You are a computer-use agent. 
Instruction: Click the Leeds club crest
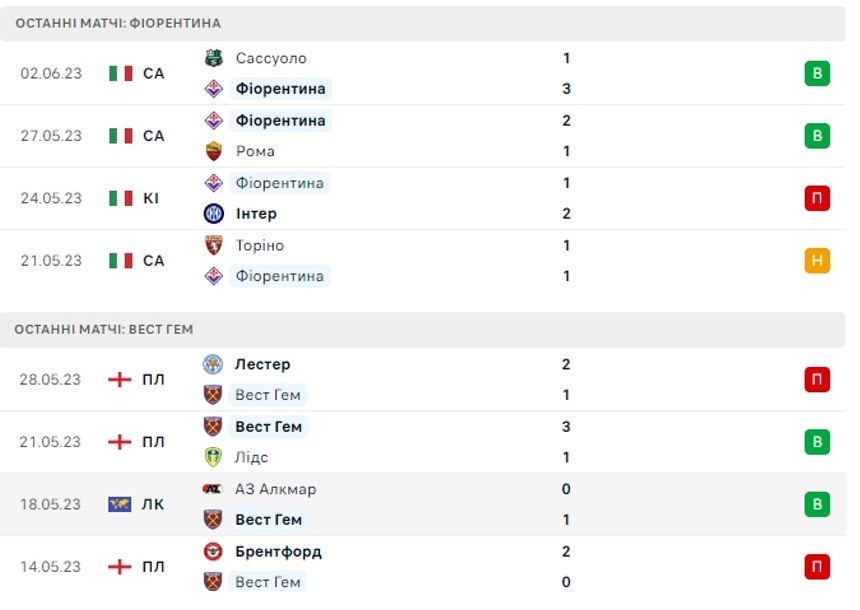click(213, 457)
